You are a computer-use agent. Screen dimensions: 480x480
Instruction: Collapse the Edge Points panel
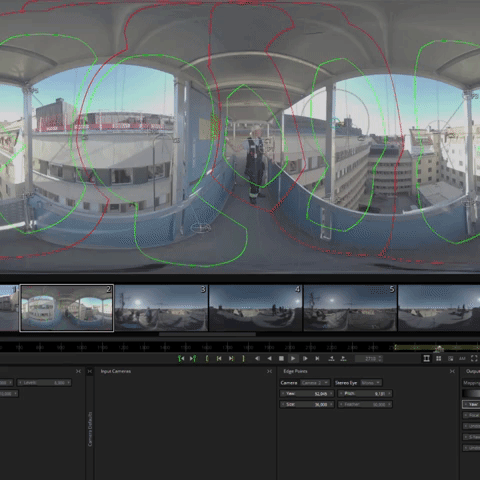tap(452, 371)
